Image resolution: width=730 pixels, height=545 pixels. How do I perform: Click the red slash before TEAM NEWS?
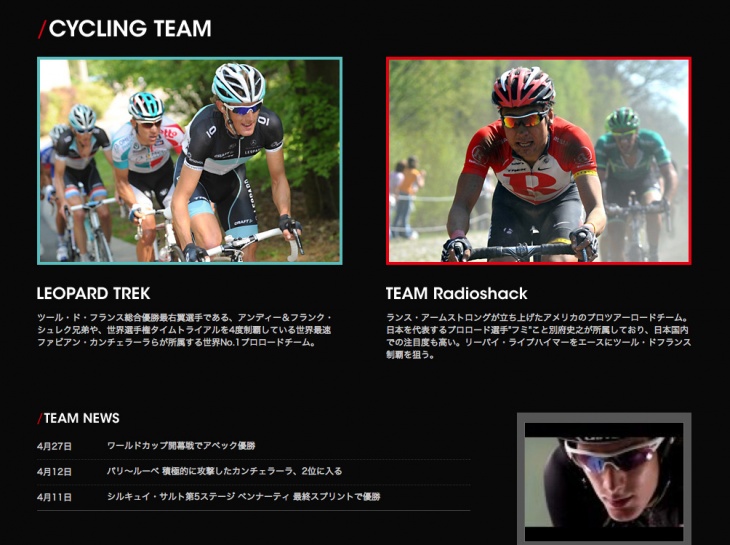[x=40, y=418]
